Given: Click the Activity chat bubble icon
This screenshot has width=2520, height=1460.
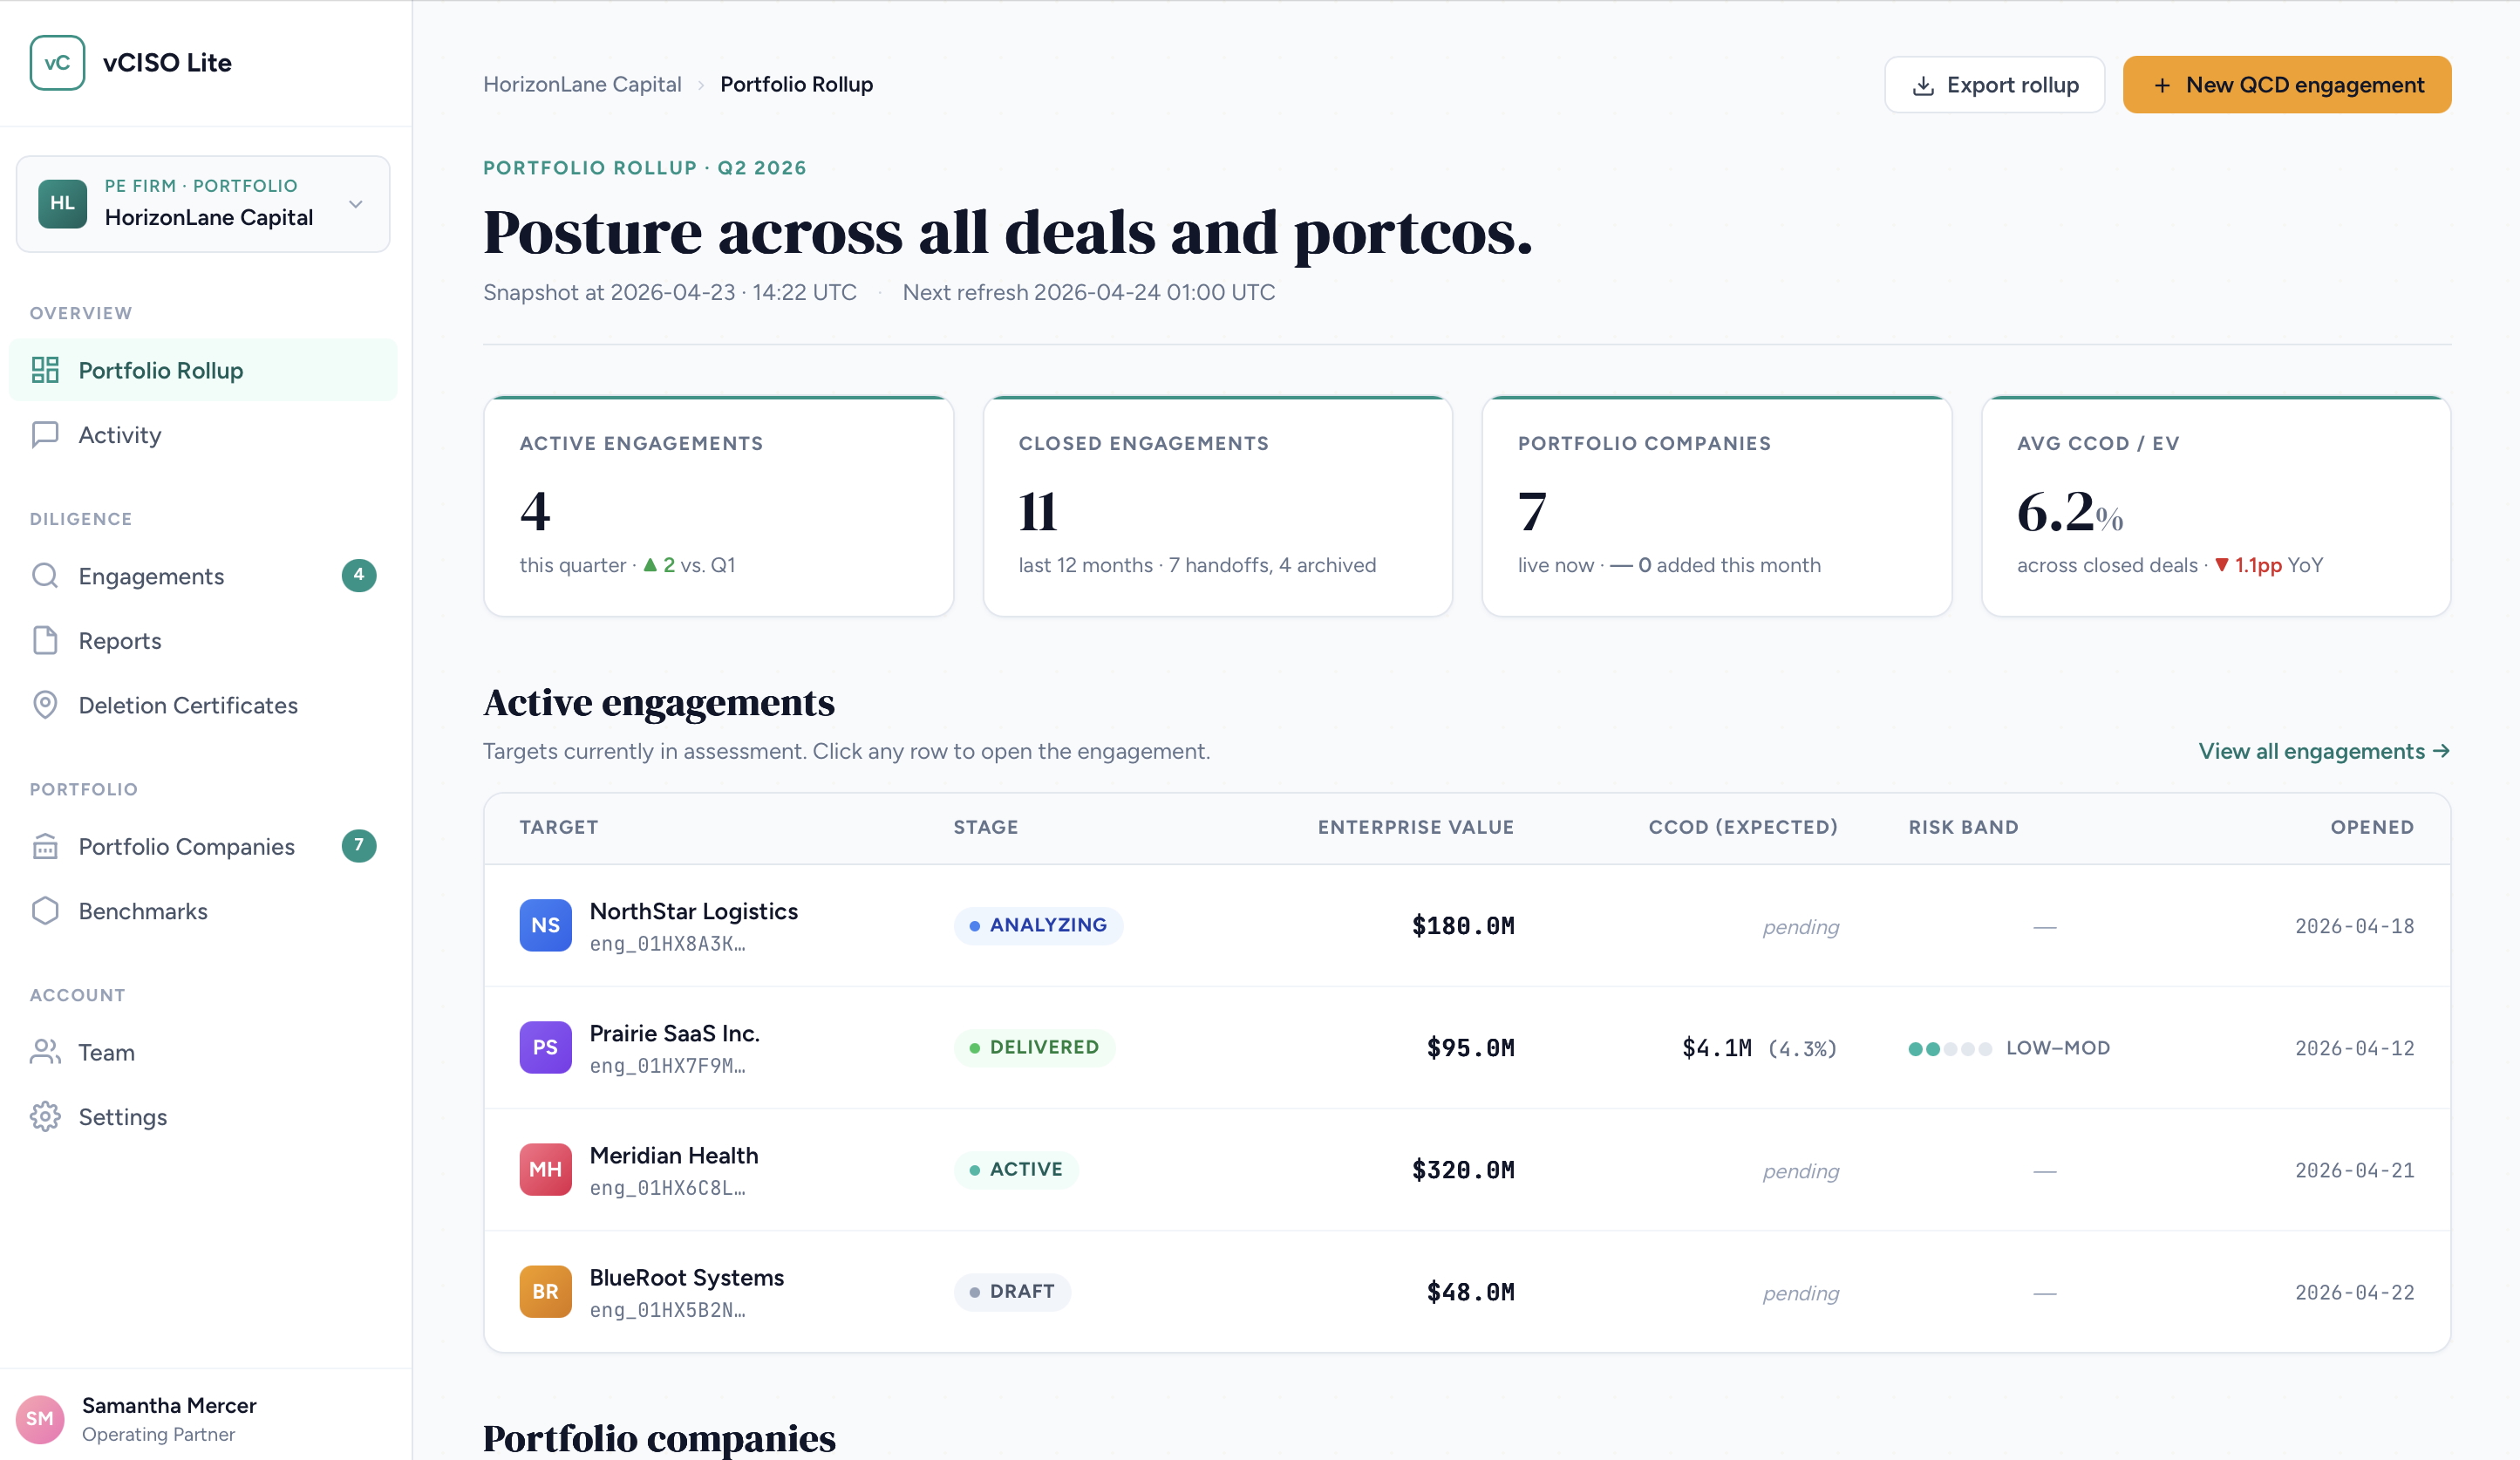Looking at the screenshot, I should click(x=45, y=434).
